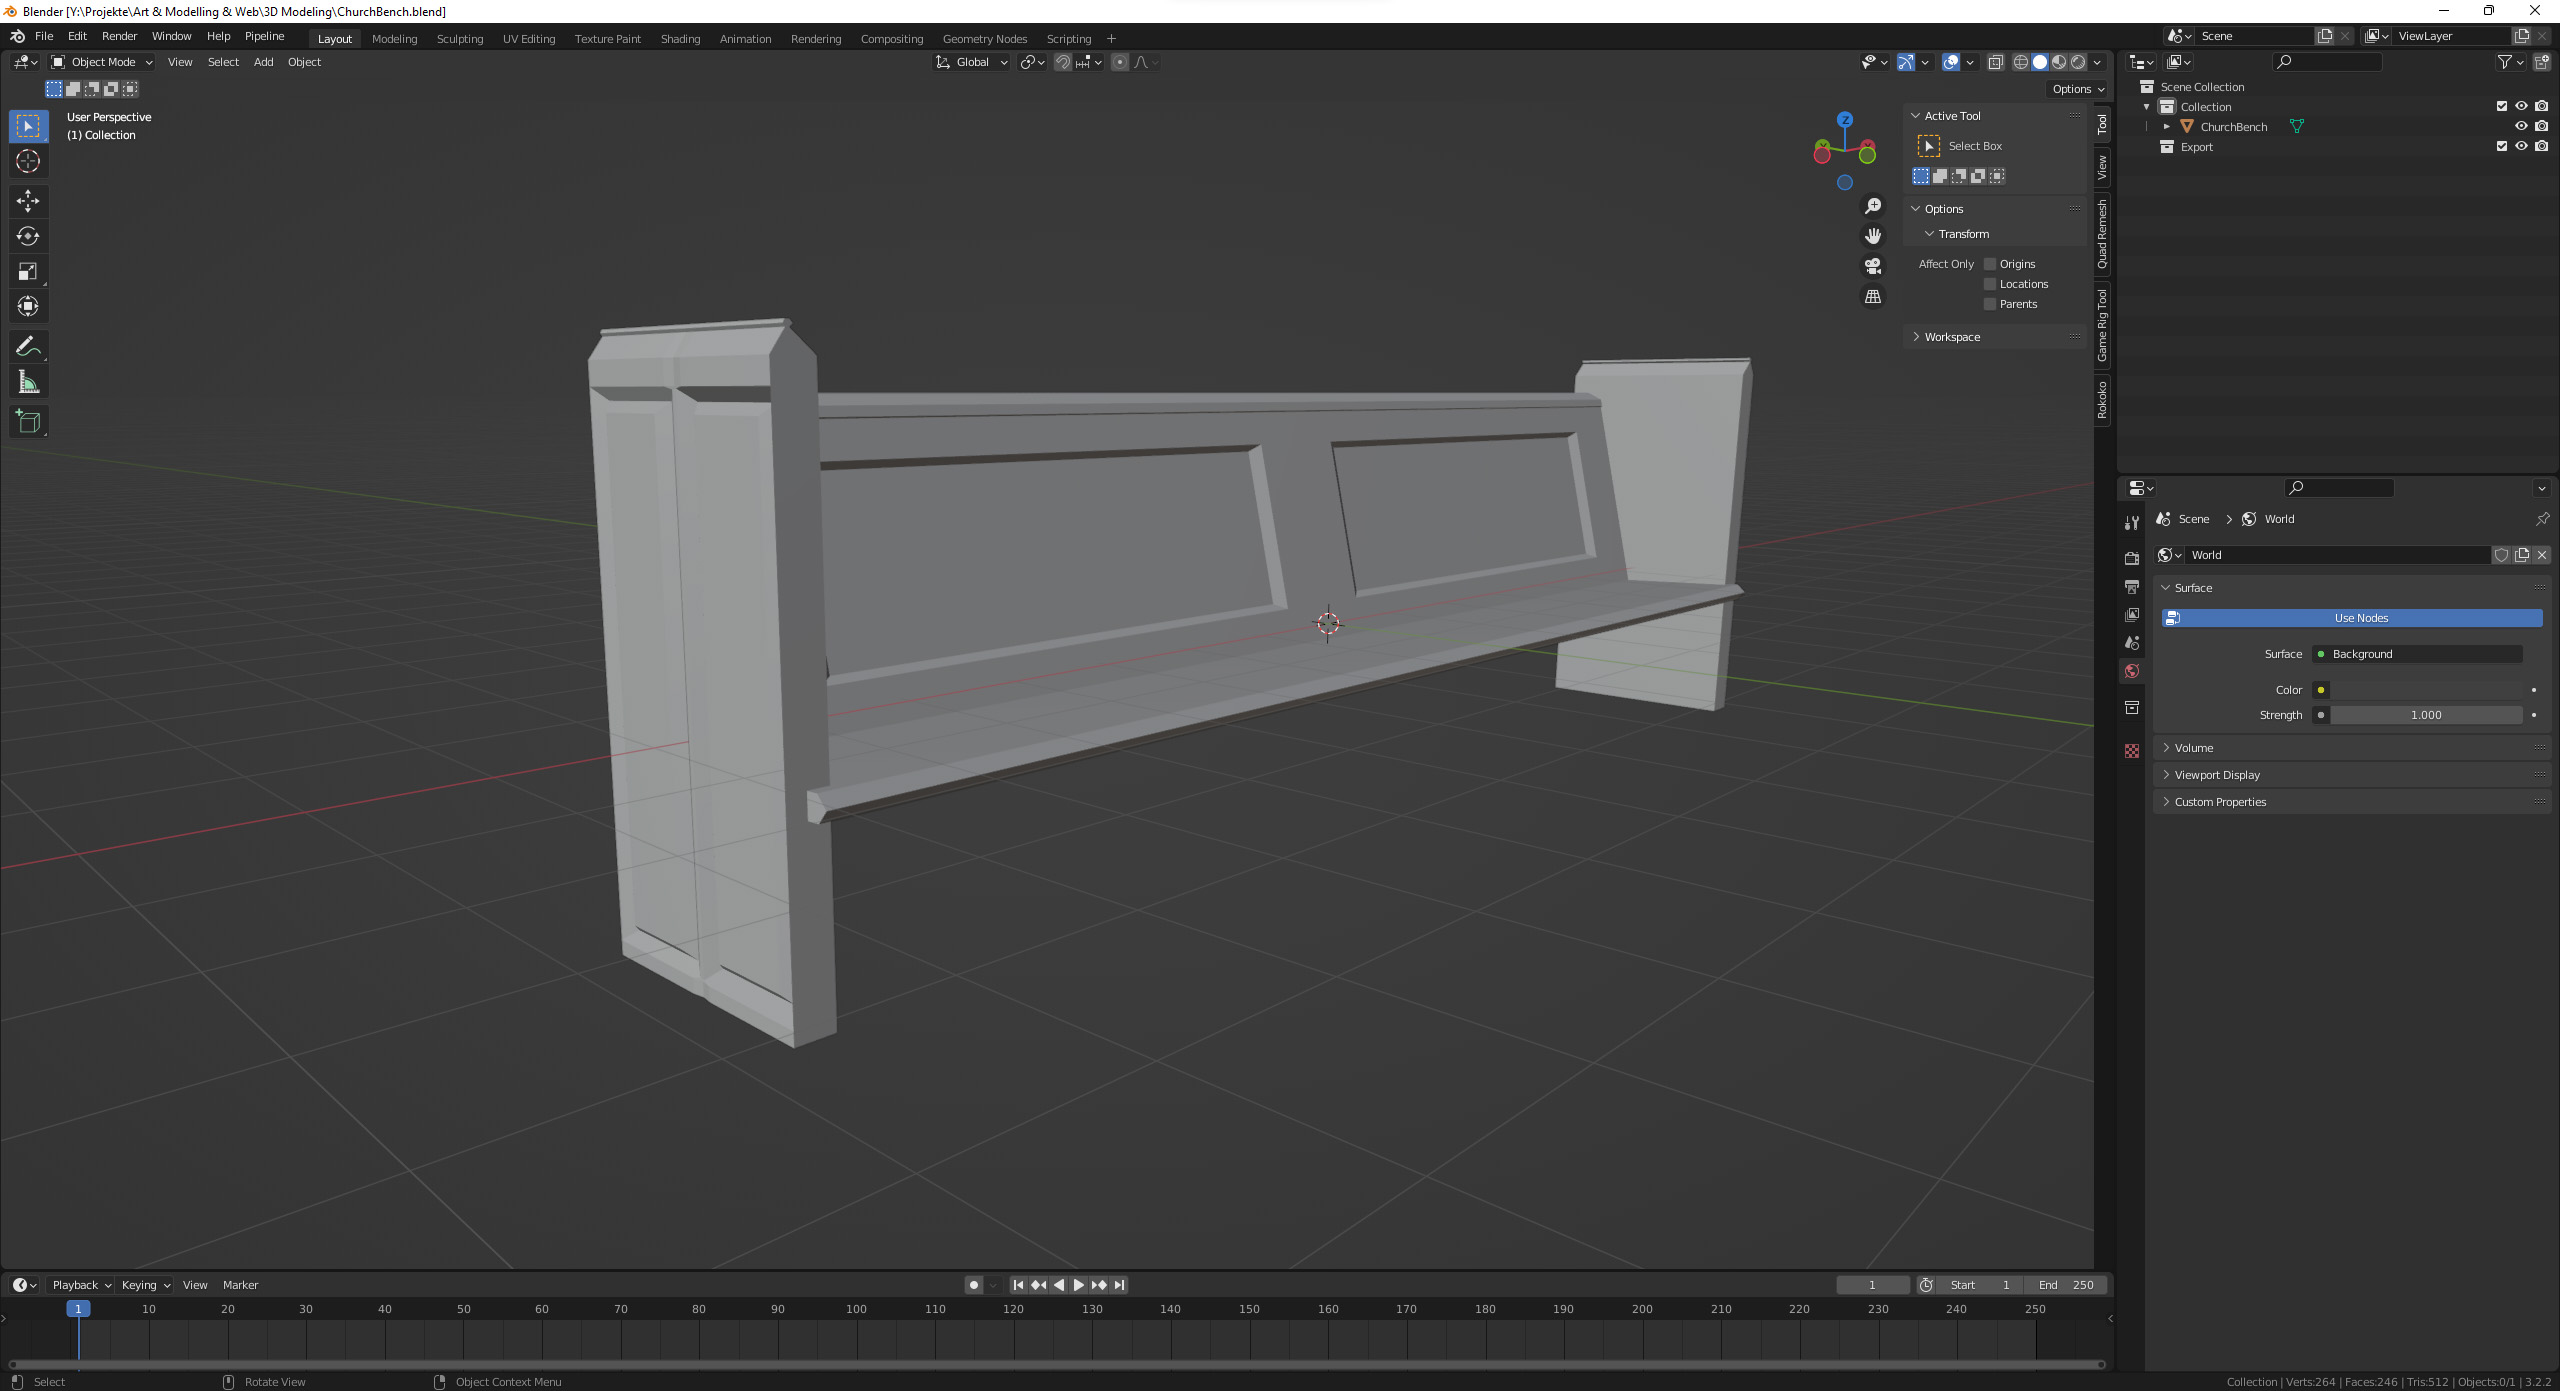Enable Affect Only Parents checkbox
The height and width of the screenshot is (1391, 2560).
coord(1990,304)
